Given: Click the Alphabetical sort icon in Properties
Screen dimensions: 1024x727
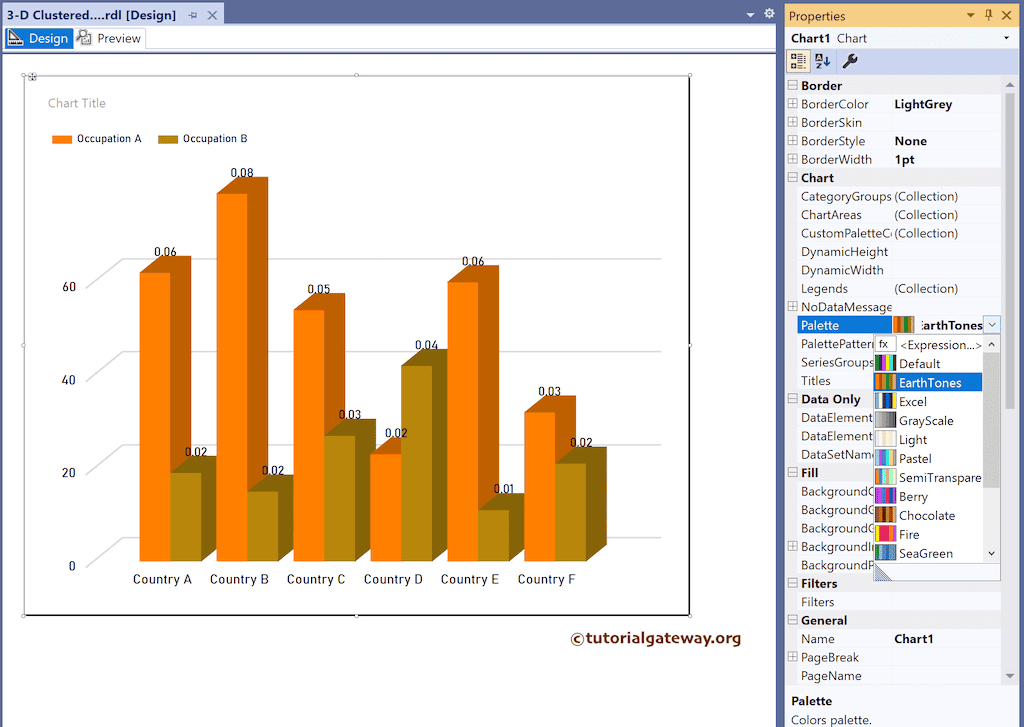Looking at the screenshot, I should pos(823,61).
